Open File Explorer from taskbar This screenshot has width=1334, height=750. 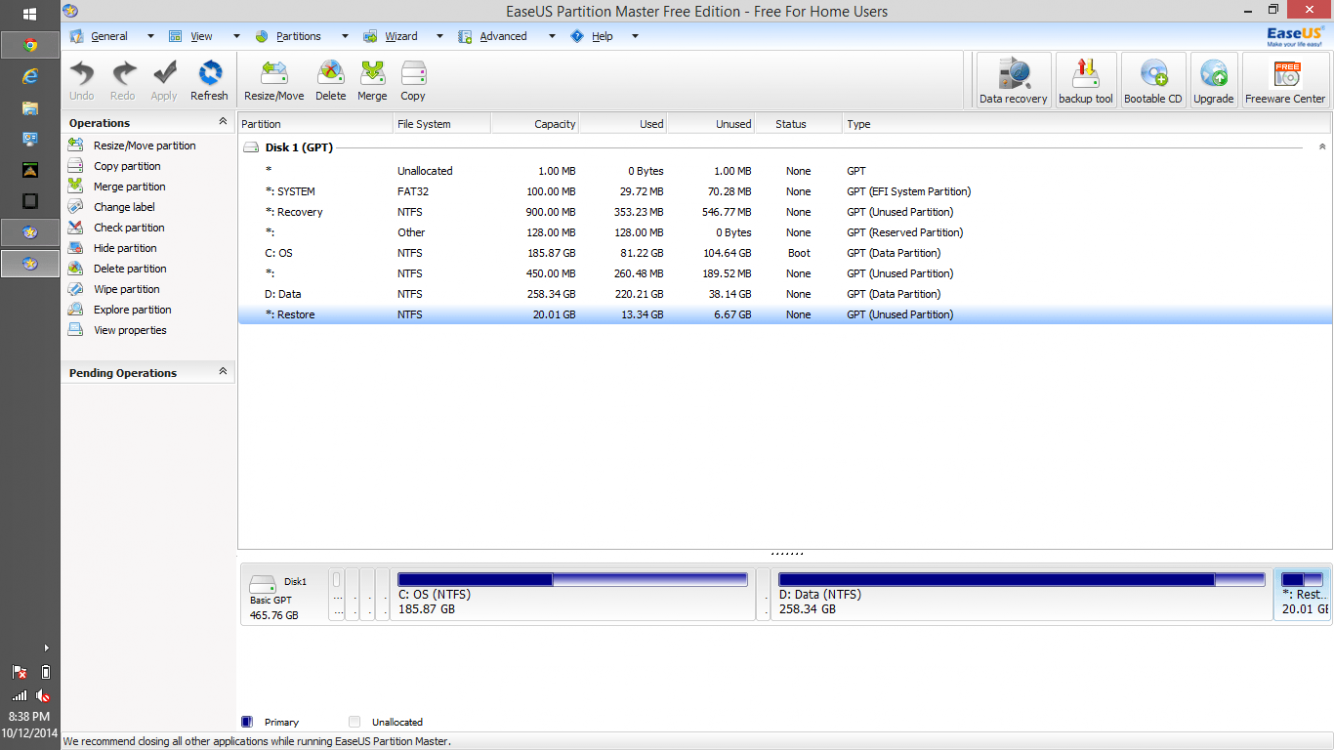click(30, 107)
